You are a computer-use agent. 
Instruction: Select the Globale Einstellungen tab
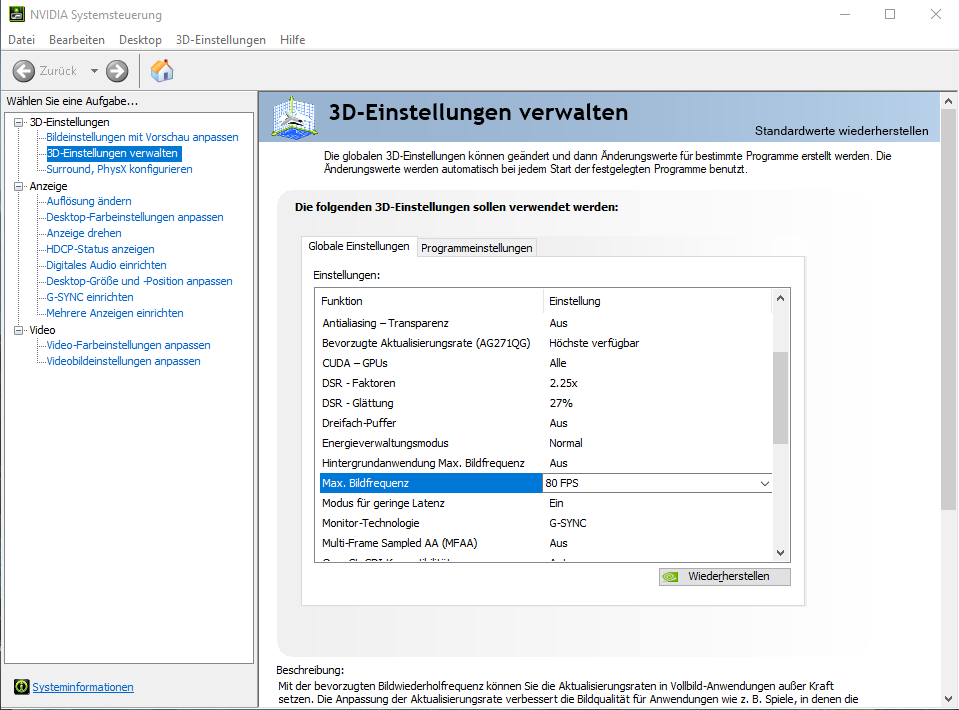point(359,246)
